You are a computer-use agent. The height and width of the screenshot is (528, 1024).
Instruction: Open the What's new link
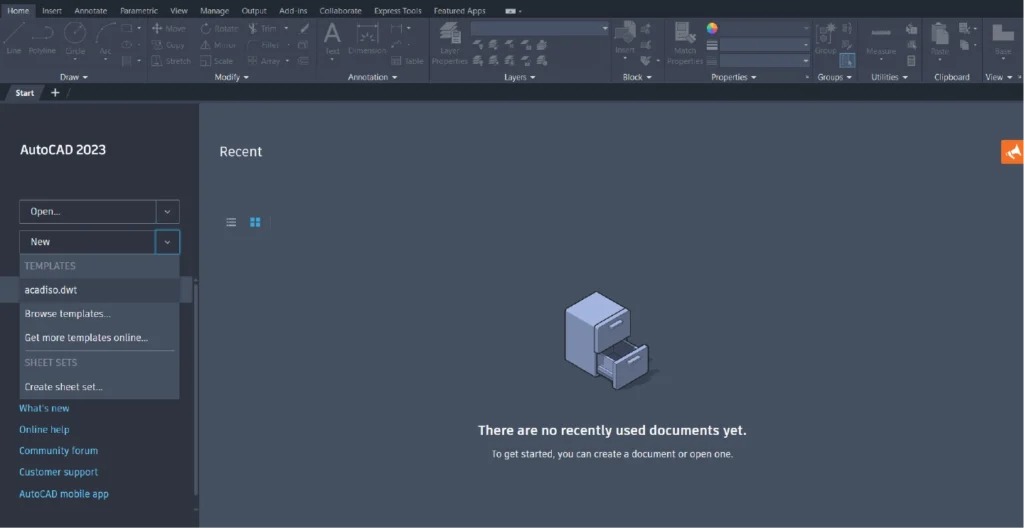pos(44,408)
